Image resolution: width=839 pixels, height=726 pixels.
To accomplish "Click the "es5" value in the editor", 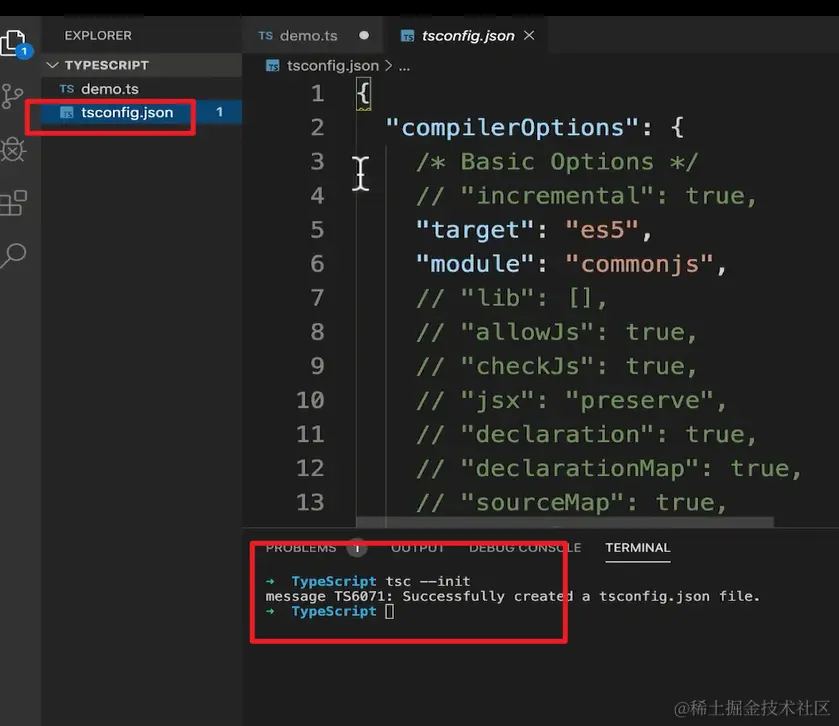I will tap(602, 230).
